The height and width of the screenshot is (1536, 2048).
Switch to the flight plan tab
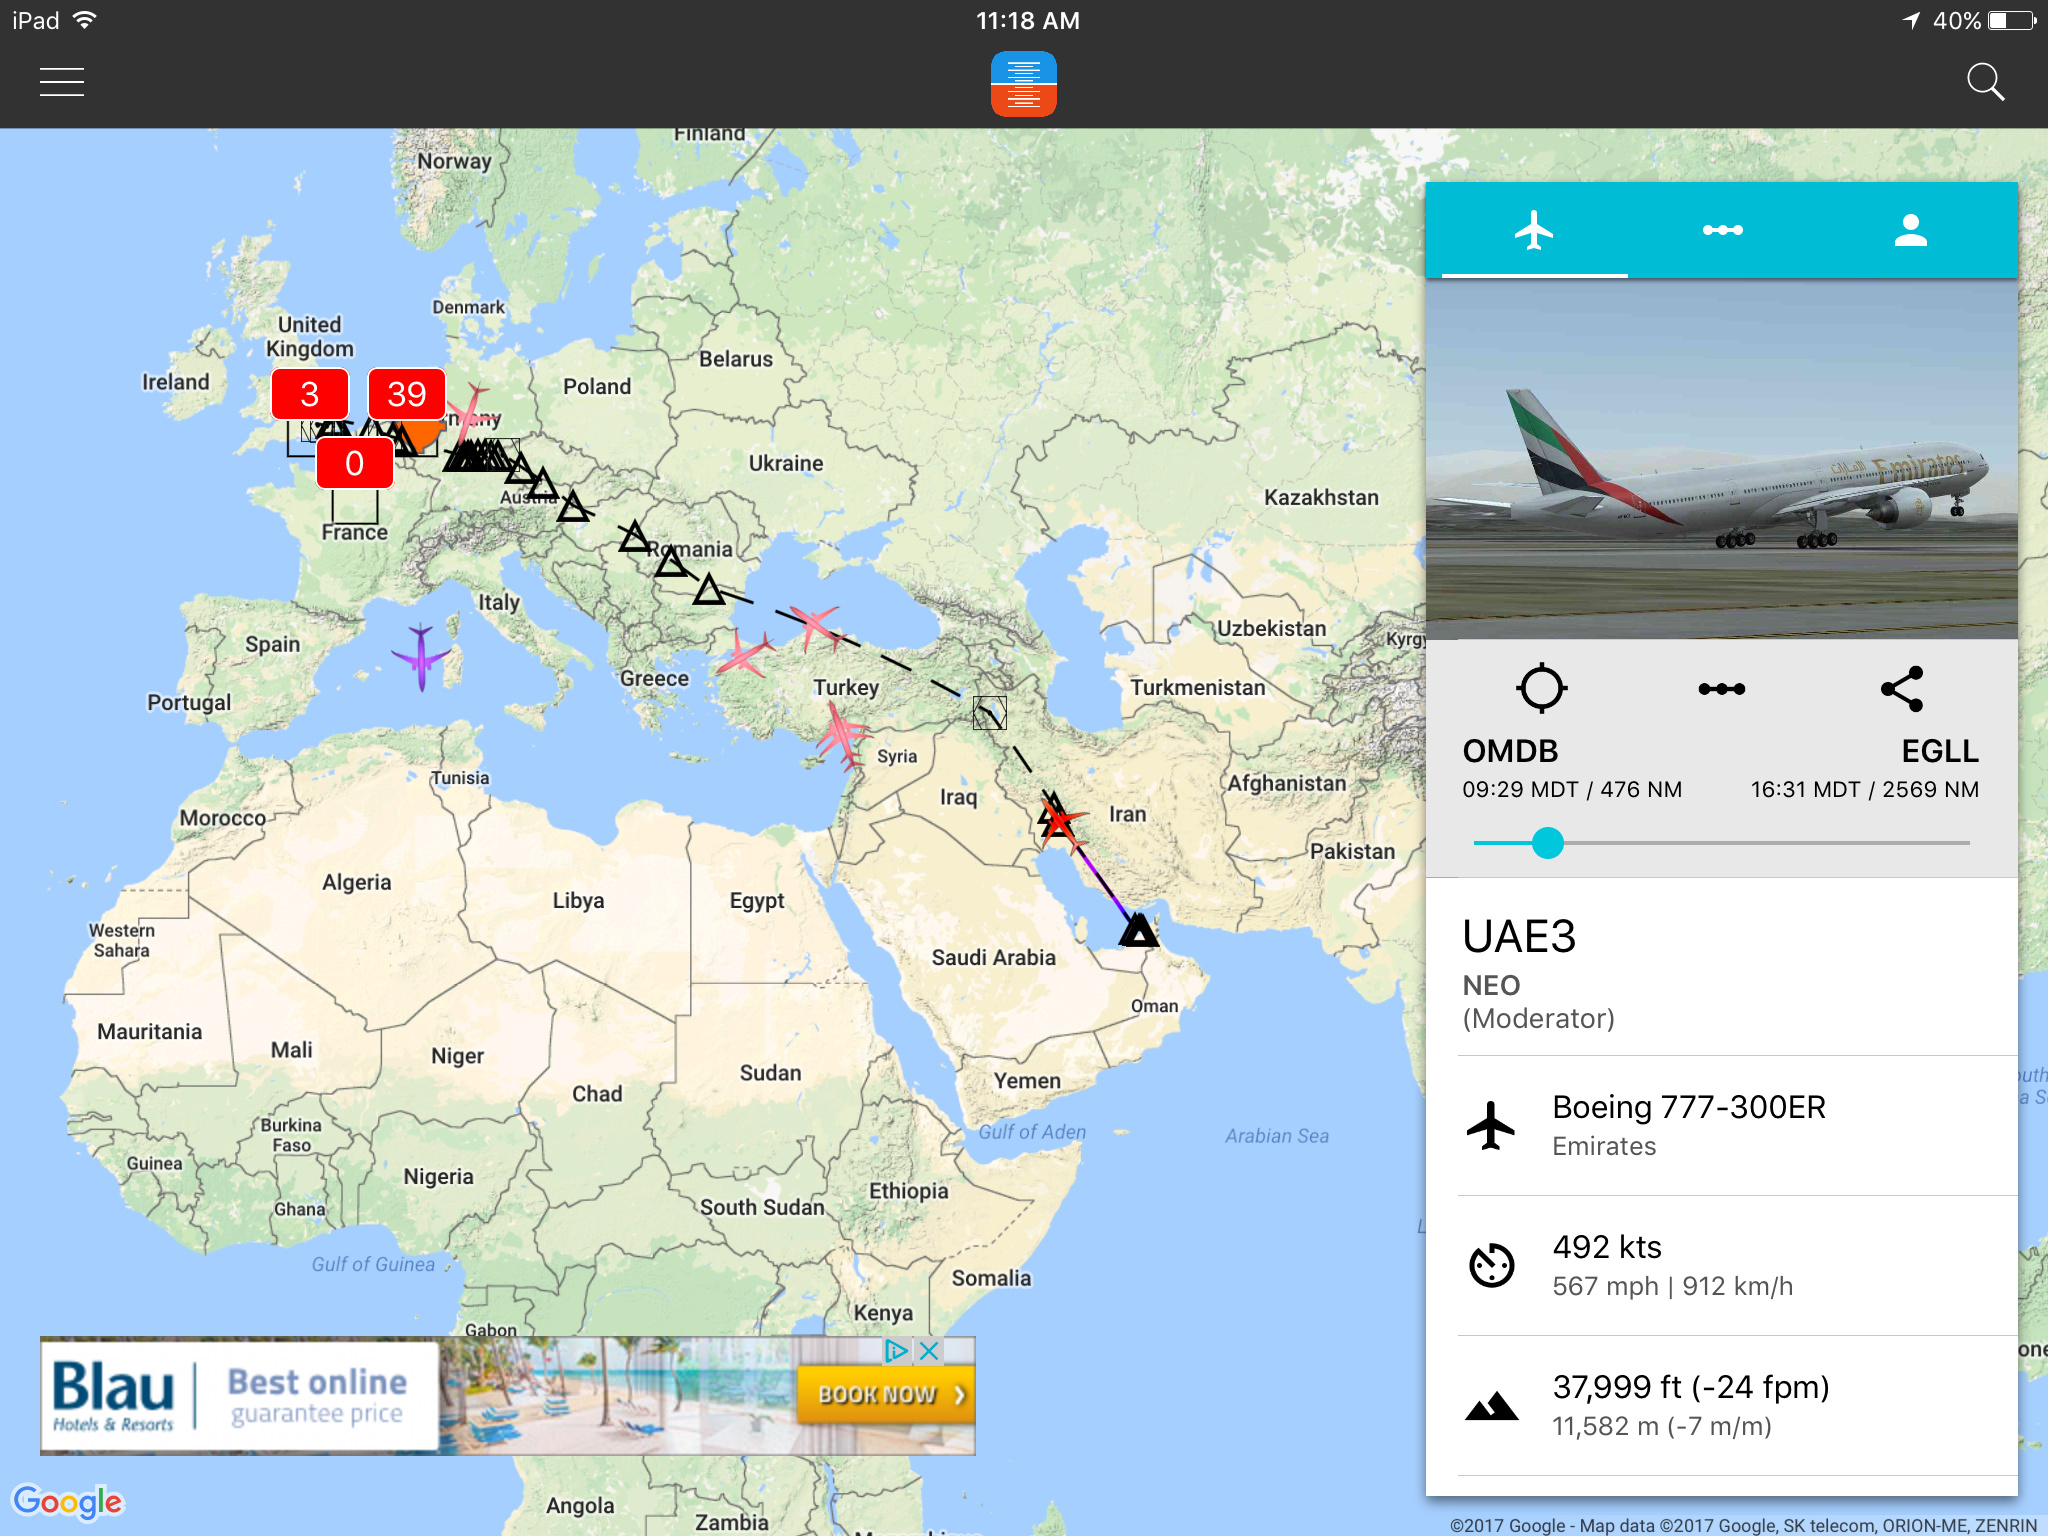click(1722, 230)
